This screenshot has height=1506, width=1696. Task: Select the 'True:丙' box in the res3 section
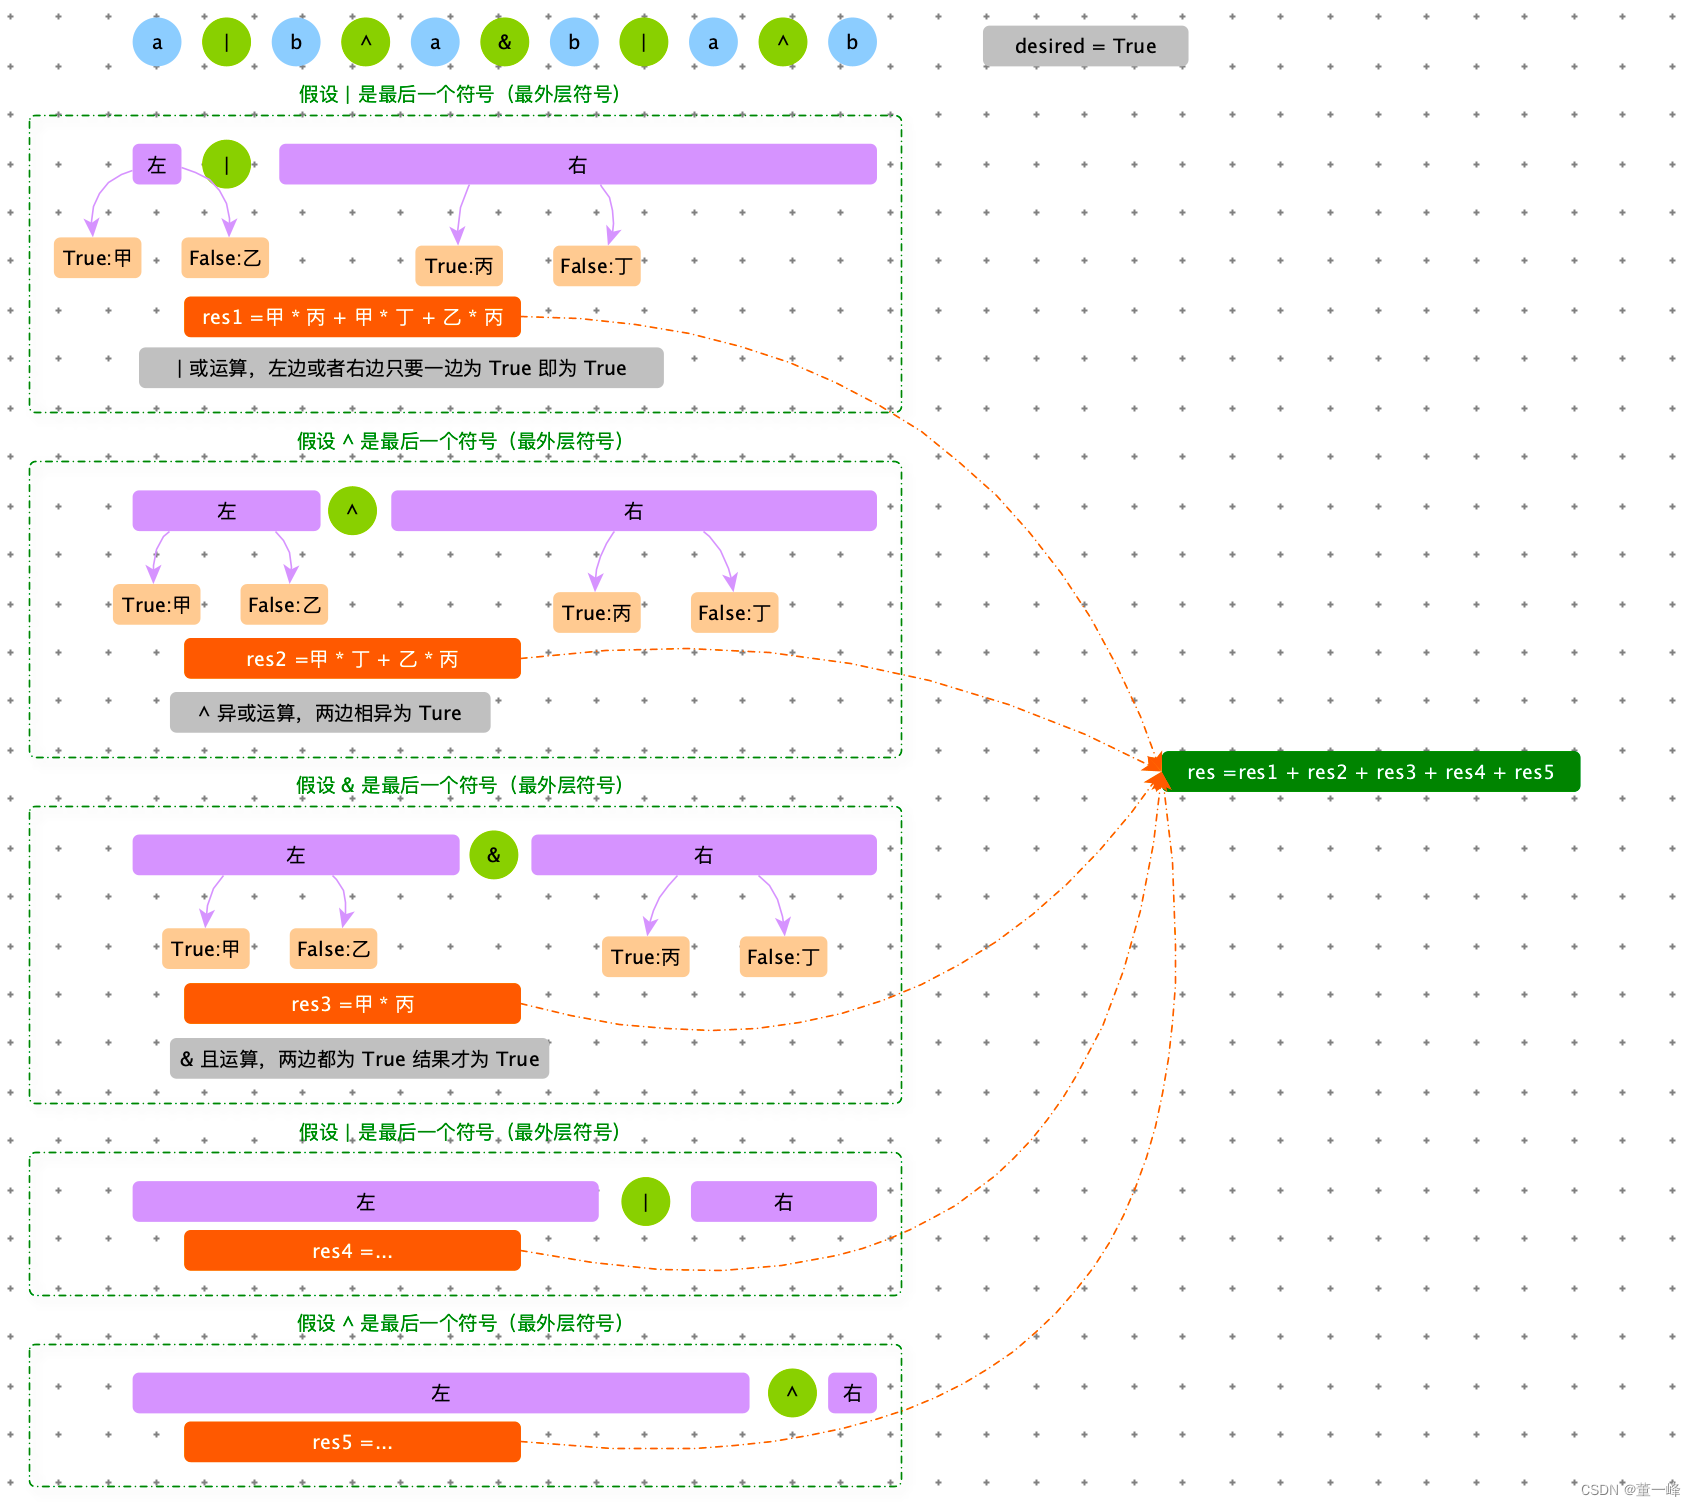646,957
